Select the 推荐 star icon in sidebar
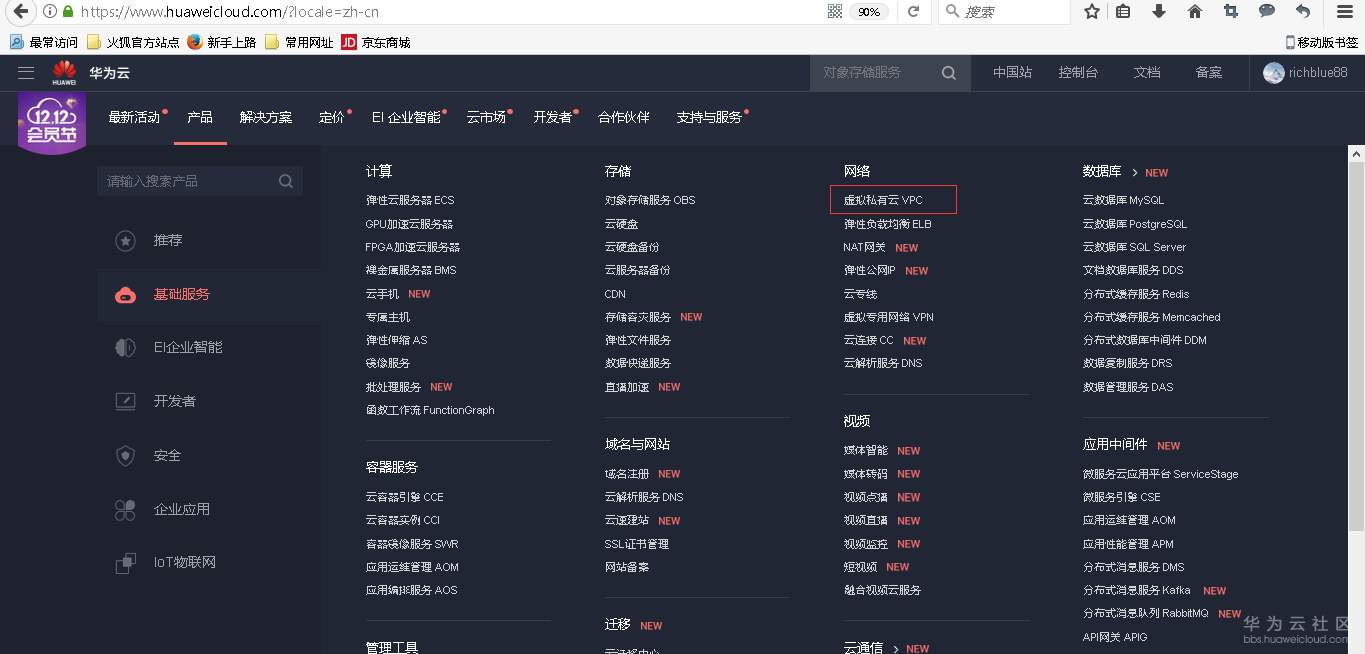This screenshot has height=654, width=1365. click(125, 240)
